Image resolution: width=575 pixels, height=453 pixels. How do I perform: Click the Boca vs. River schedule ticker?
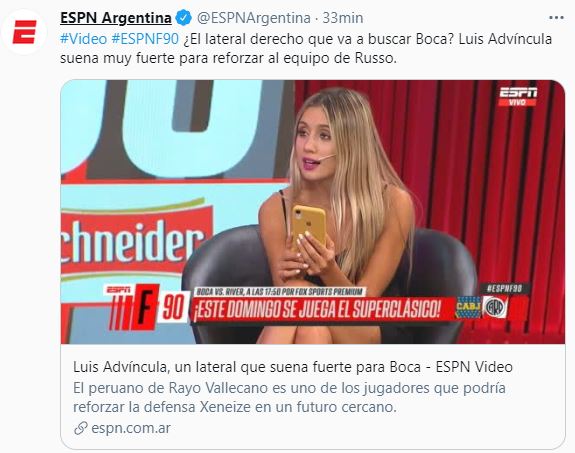pos(280,292)
